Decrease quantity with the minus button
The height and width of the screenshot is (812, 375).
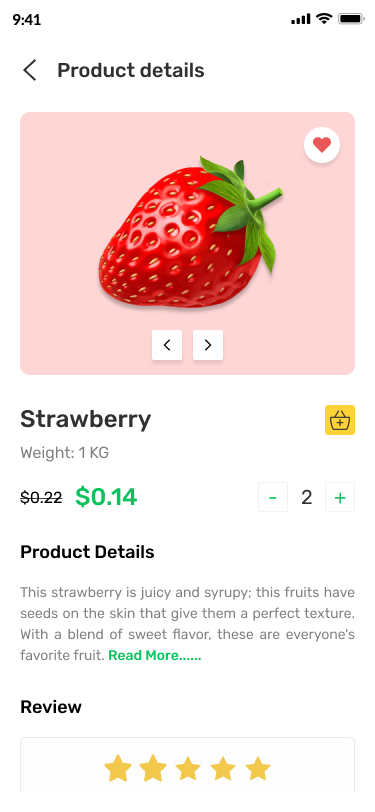pos(273,497)
